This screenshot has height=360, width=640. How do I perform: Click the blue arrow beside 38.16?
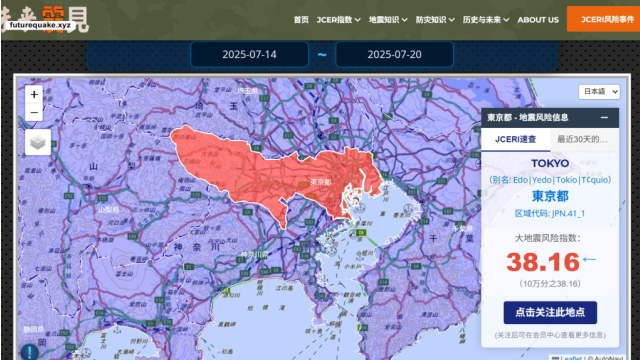tap(589, 259)
